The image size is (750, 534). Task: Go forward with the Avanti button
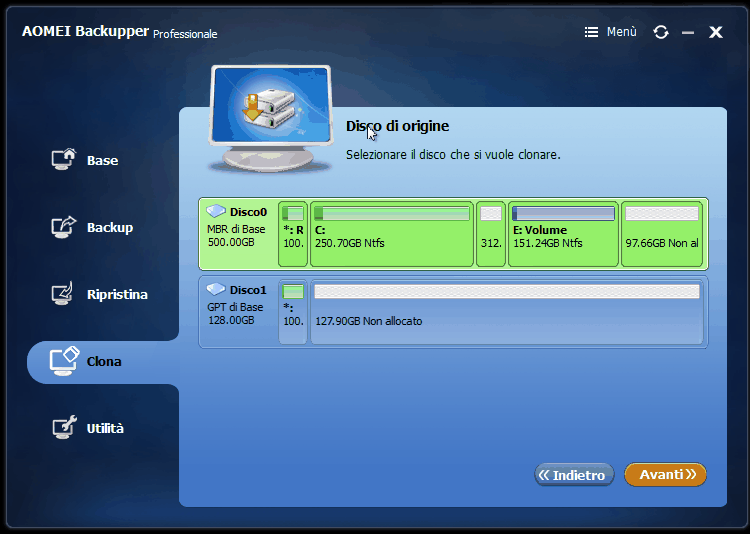[x=665, y=474]
